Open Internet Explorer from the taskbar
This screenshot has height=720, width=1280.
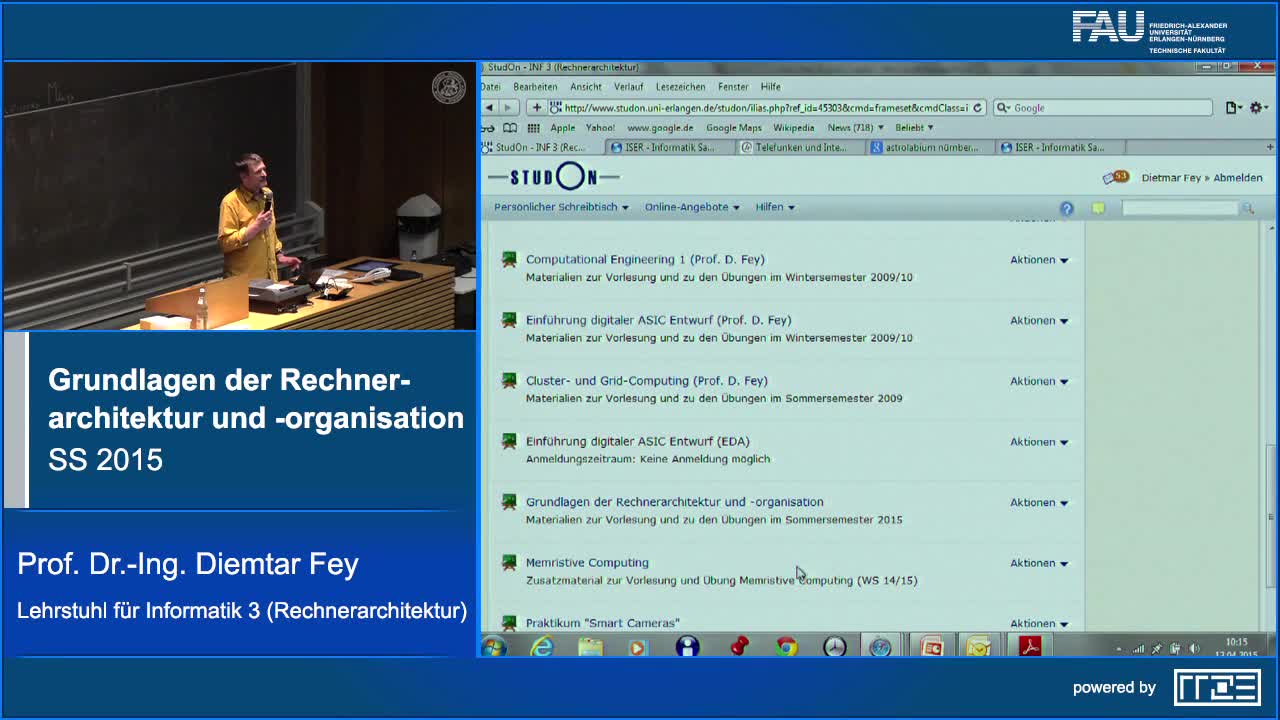pyautogui.click(x=541, y=647)
